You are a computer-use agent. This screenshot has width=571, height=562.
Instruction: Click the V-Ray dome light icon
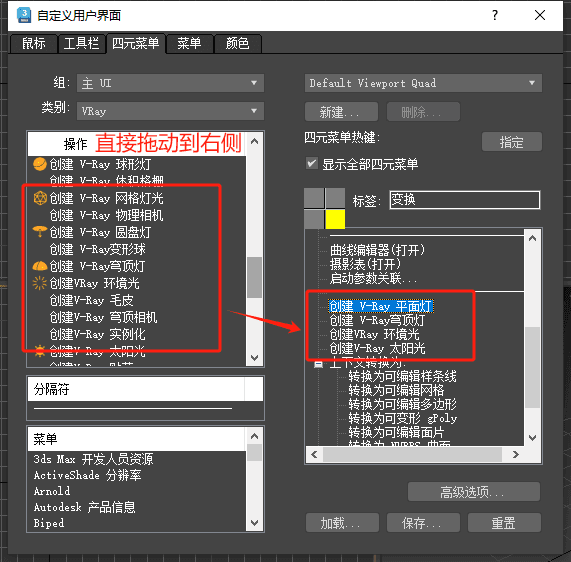pos(40,266)
